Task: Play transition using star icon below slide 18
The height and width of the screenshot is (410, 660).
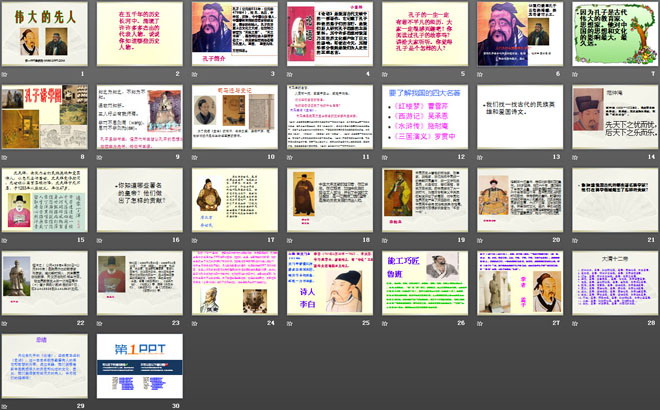Action: (290, 240)
